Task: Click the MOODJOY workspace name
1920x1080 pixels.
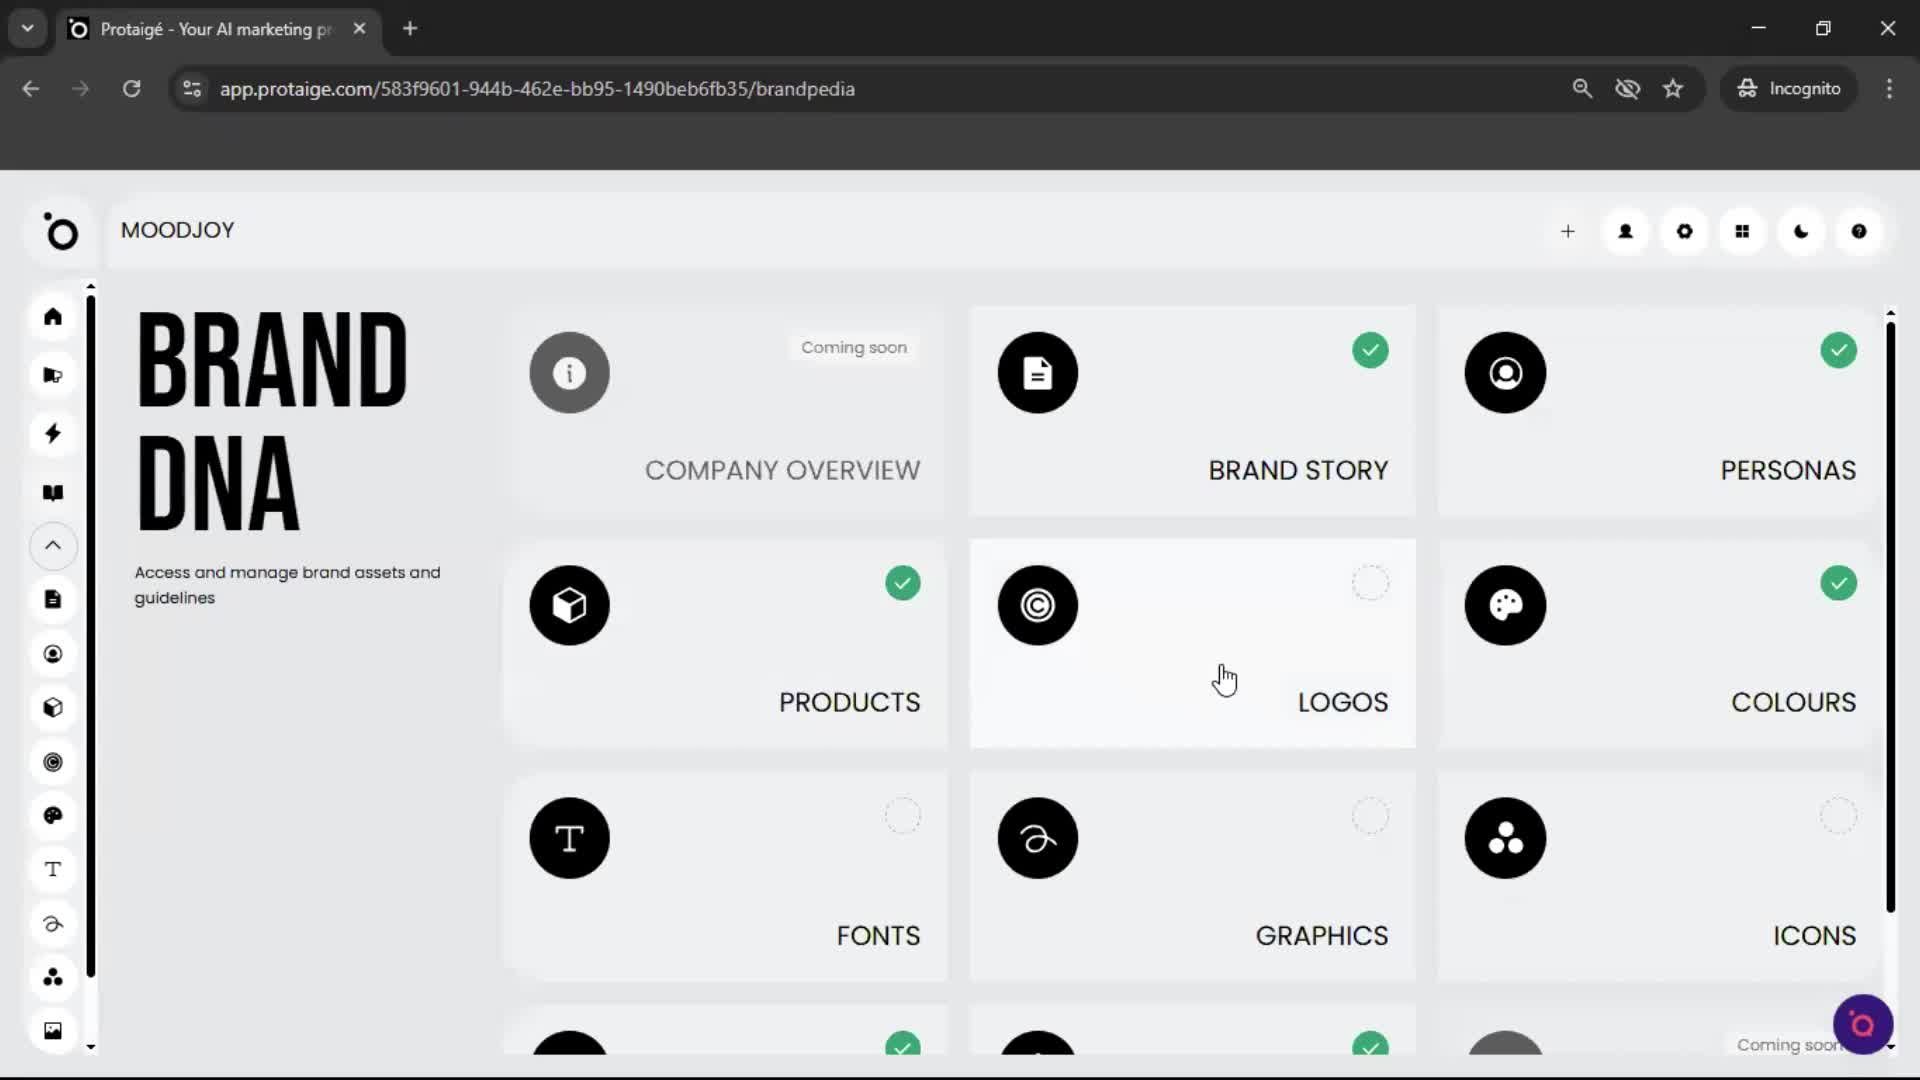Action: (x=177, y=230)
